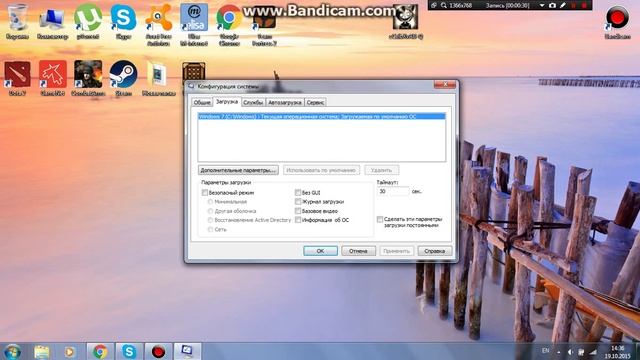Tick the Без GUI checkbox

298,192
